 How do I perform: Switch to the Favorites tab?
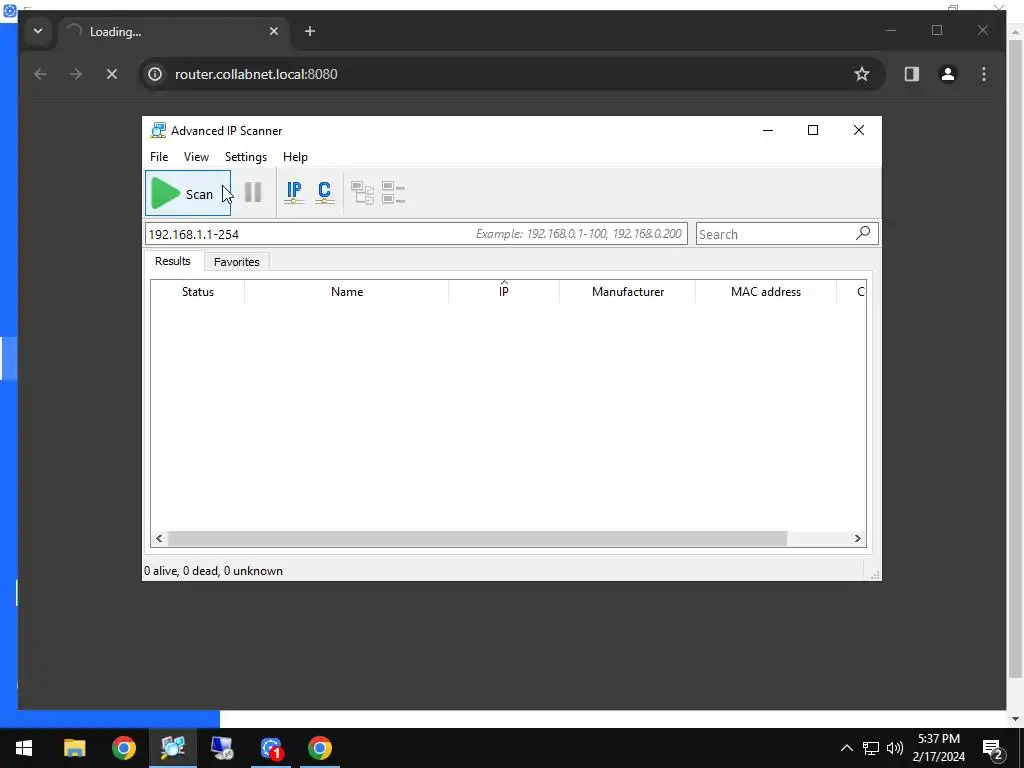tap(236, 262)
